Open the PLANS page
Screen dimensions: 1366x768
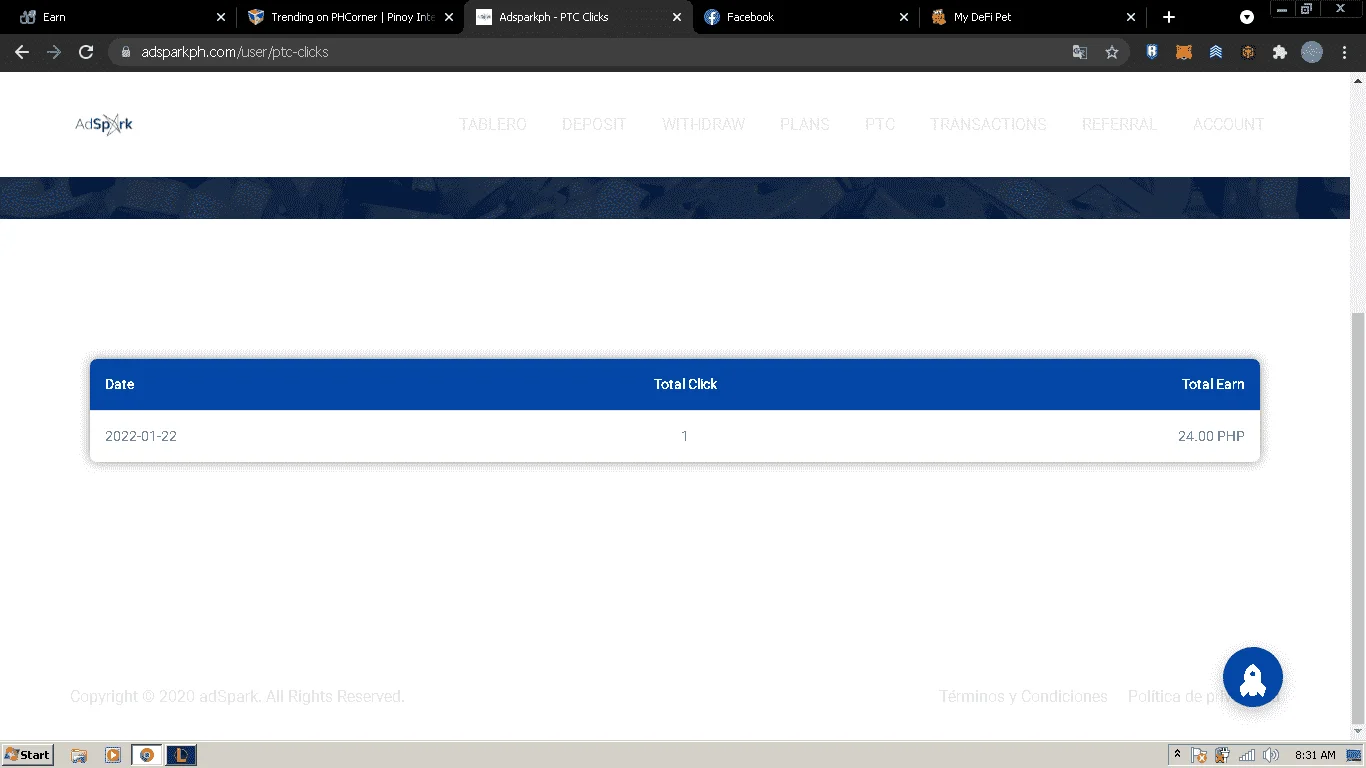pyautogui.click(x=805, y=124)
